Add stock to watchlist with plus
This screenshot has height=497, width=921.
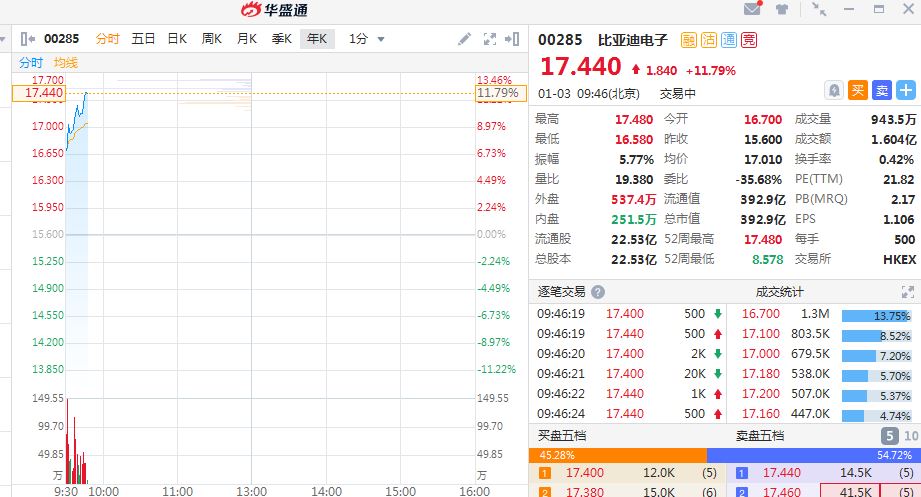[x=904, y=90]
